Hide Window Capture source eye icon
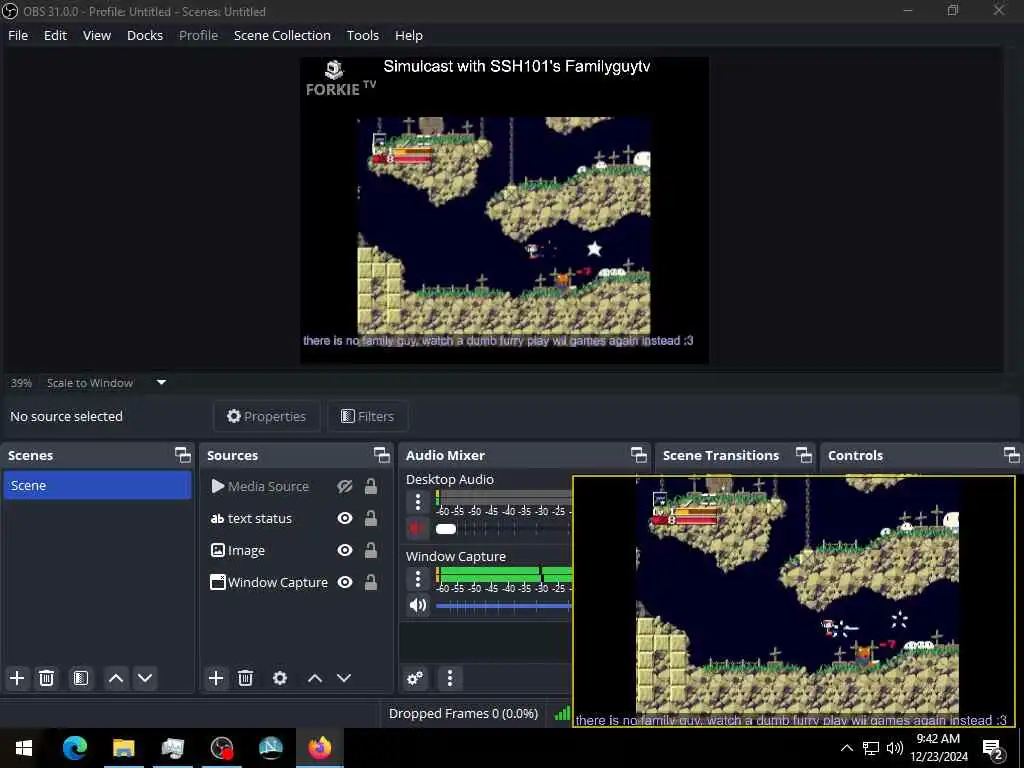The image size is (1024, 768). [x=345, y=583]
